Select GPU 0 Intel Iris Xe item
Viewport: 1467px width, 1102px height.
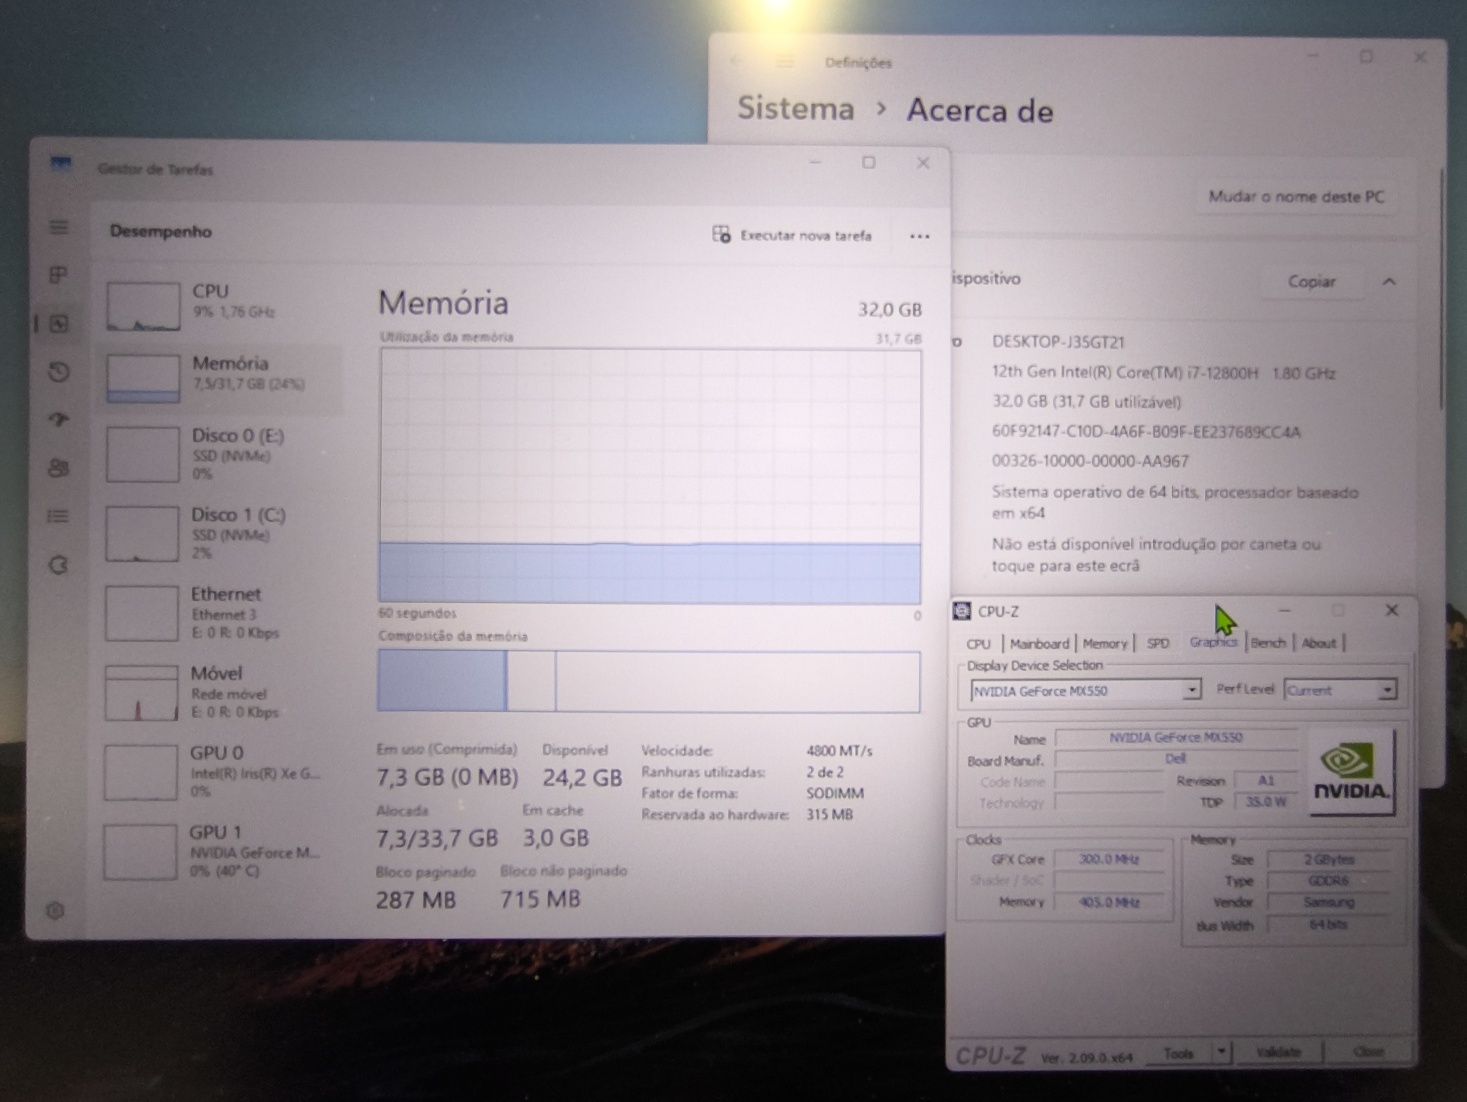[222, 771]
